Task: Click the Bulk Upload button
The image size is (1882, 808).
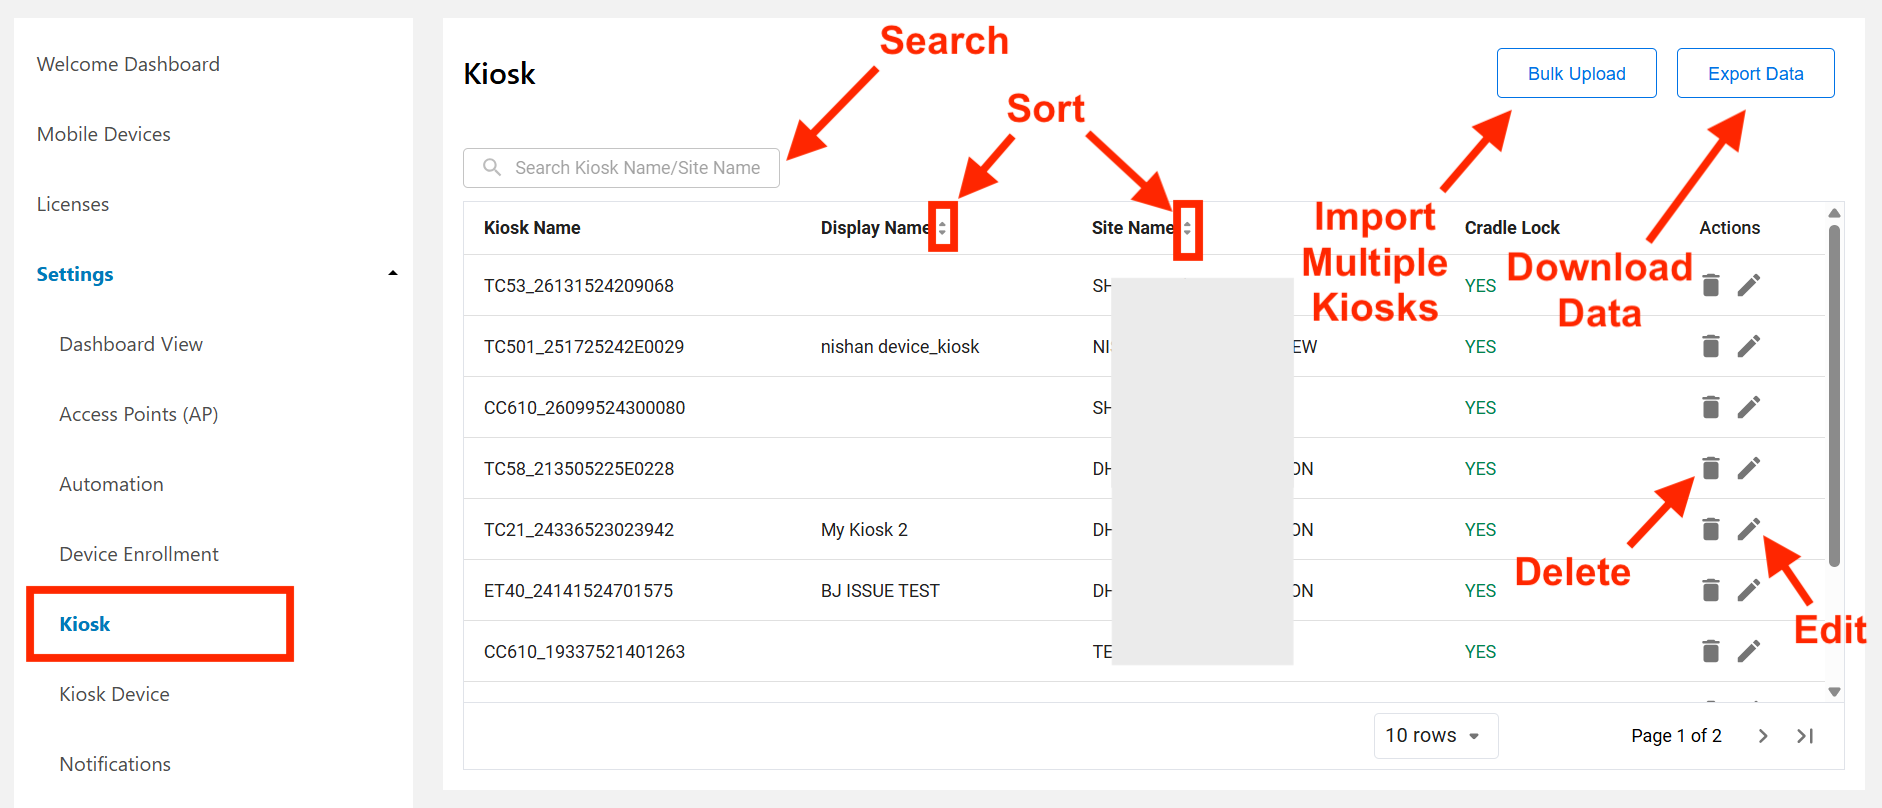Action: tap(1576, 73)
